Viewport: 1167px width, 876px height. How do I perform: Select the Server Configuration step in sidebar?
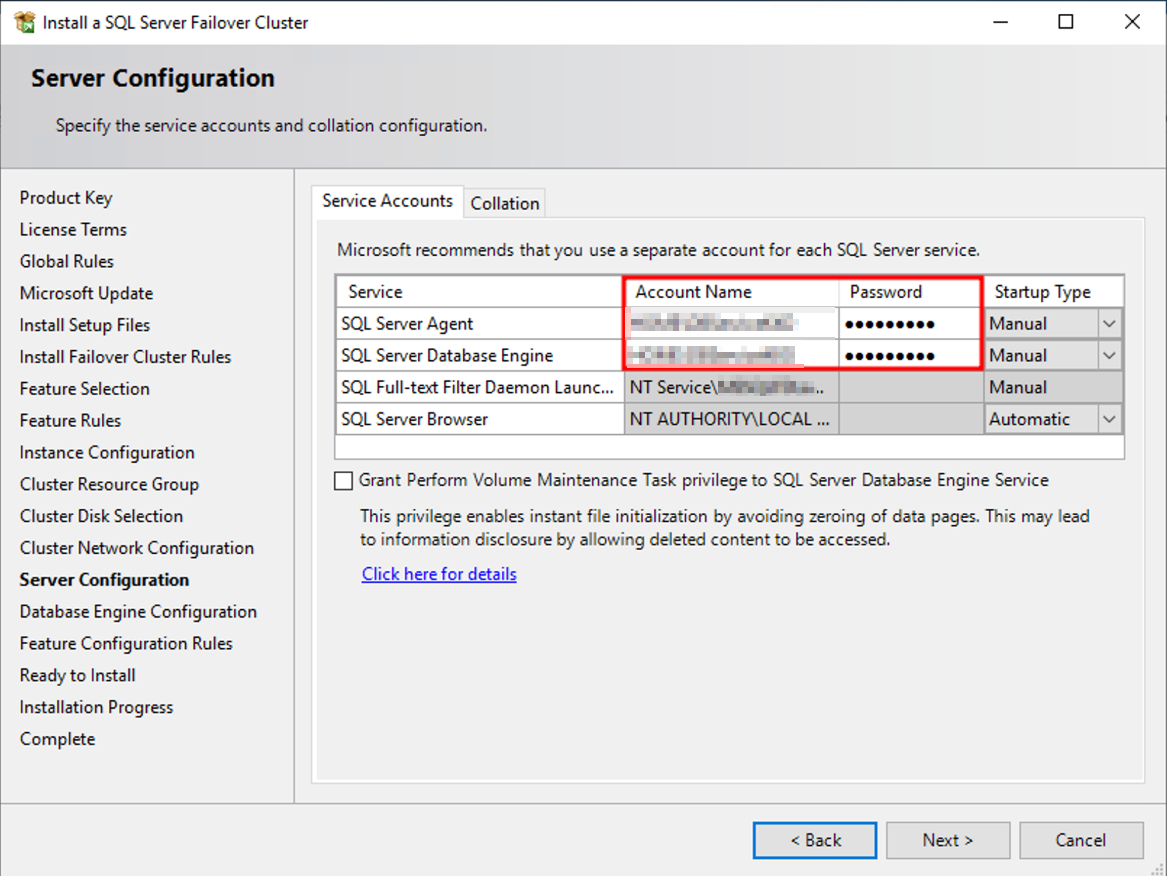coord(104,580)
